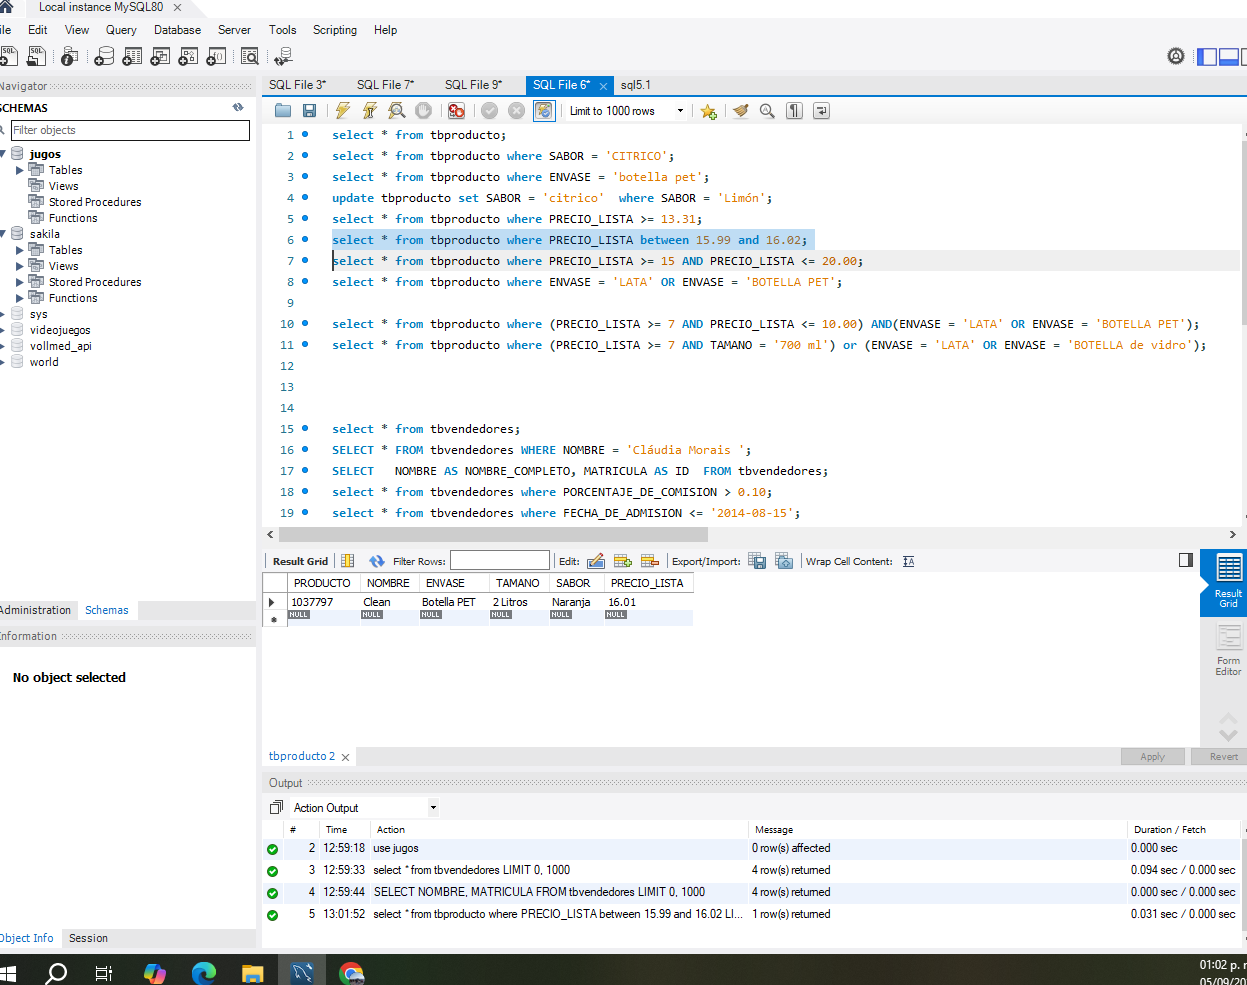Beautify the query with broom icon
Screen dimensions: 1247x985
click(x=740, y=111)
